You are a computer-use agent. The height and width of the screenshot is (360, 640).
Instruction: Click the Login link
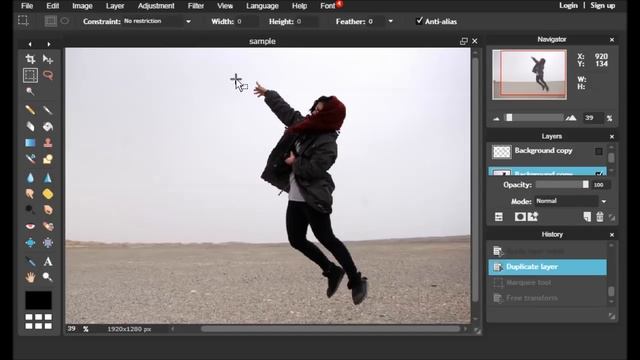(568, 5)
